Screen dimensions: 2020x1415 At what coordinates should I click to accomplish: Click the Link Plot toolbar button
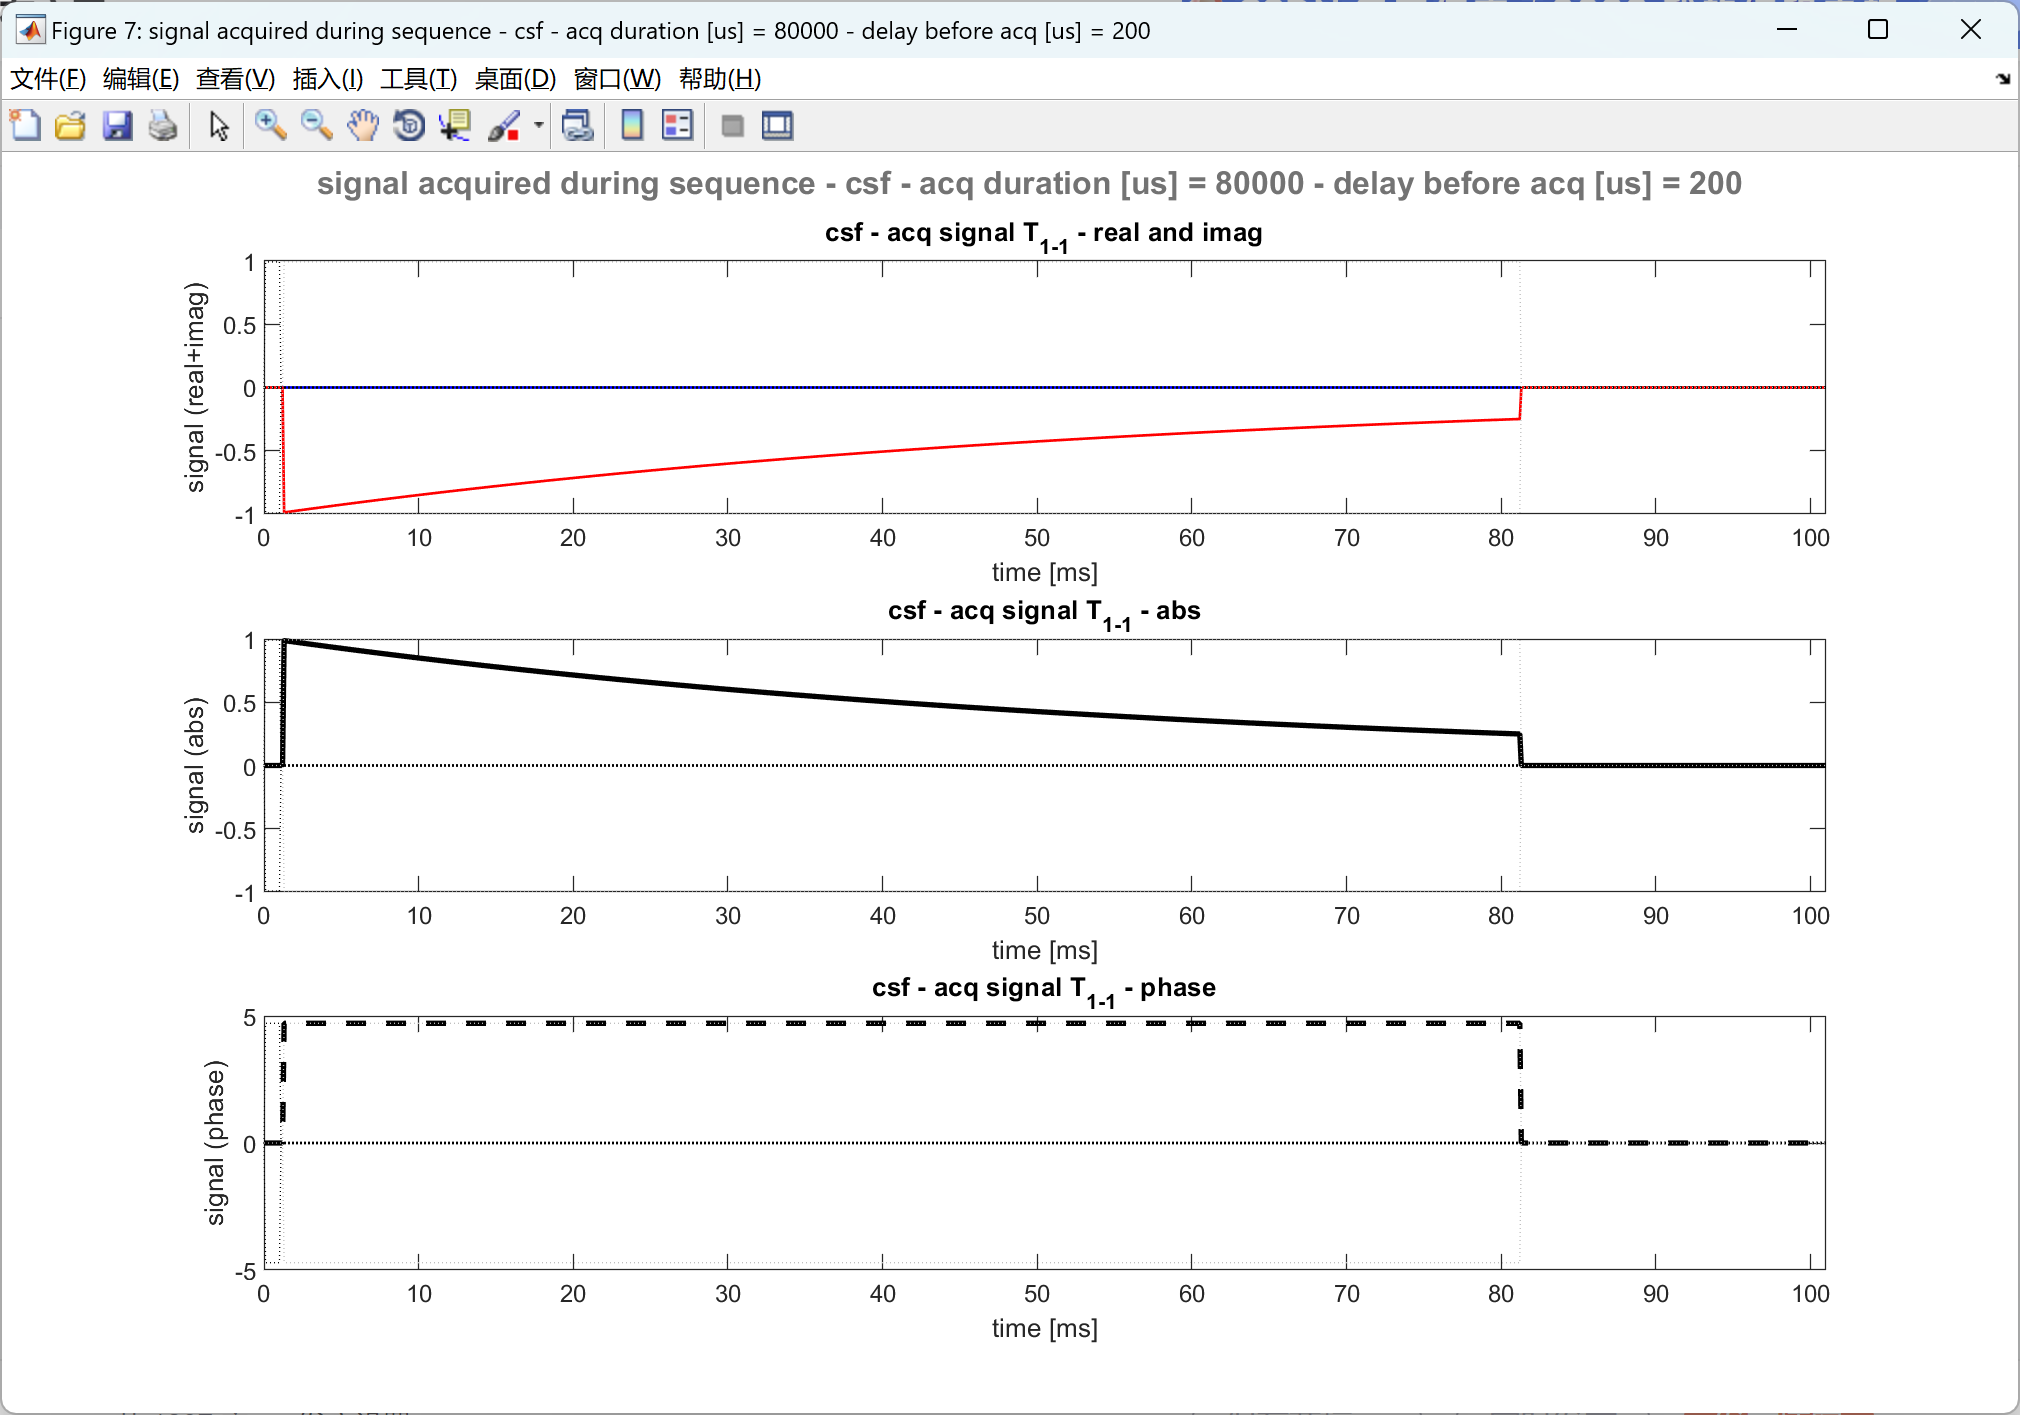pos(577,126)
